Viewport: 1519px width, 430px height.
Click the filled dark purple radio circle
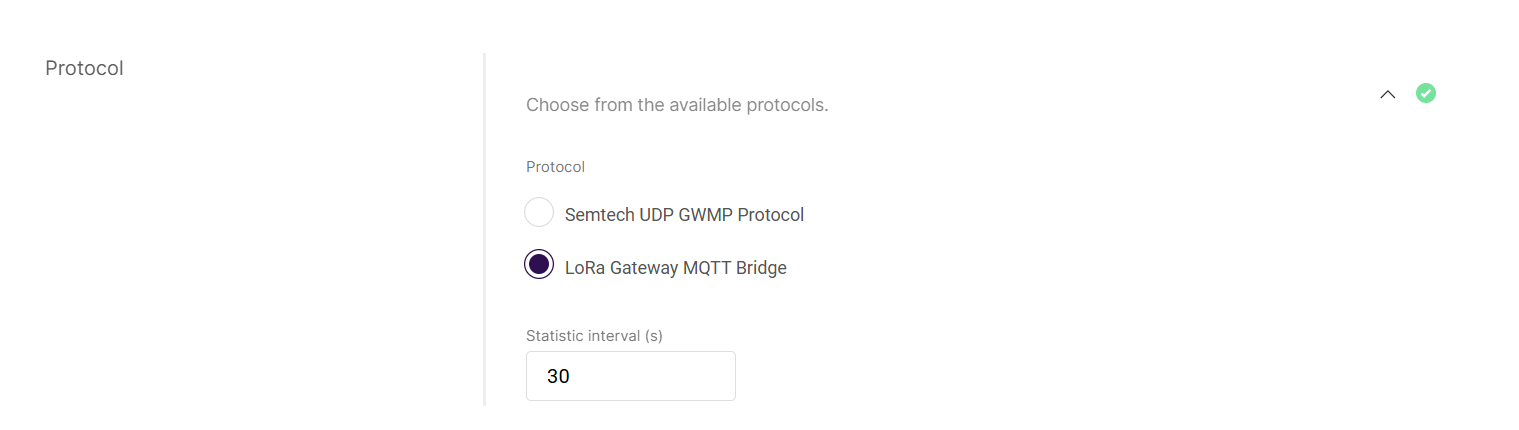(539, 264)
